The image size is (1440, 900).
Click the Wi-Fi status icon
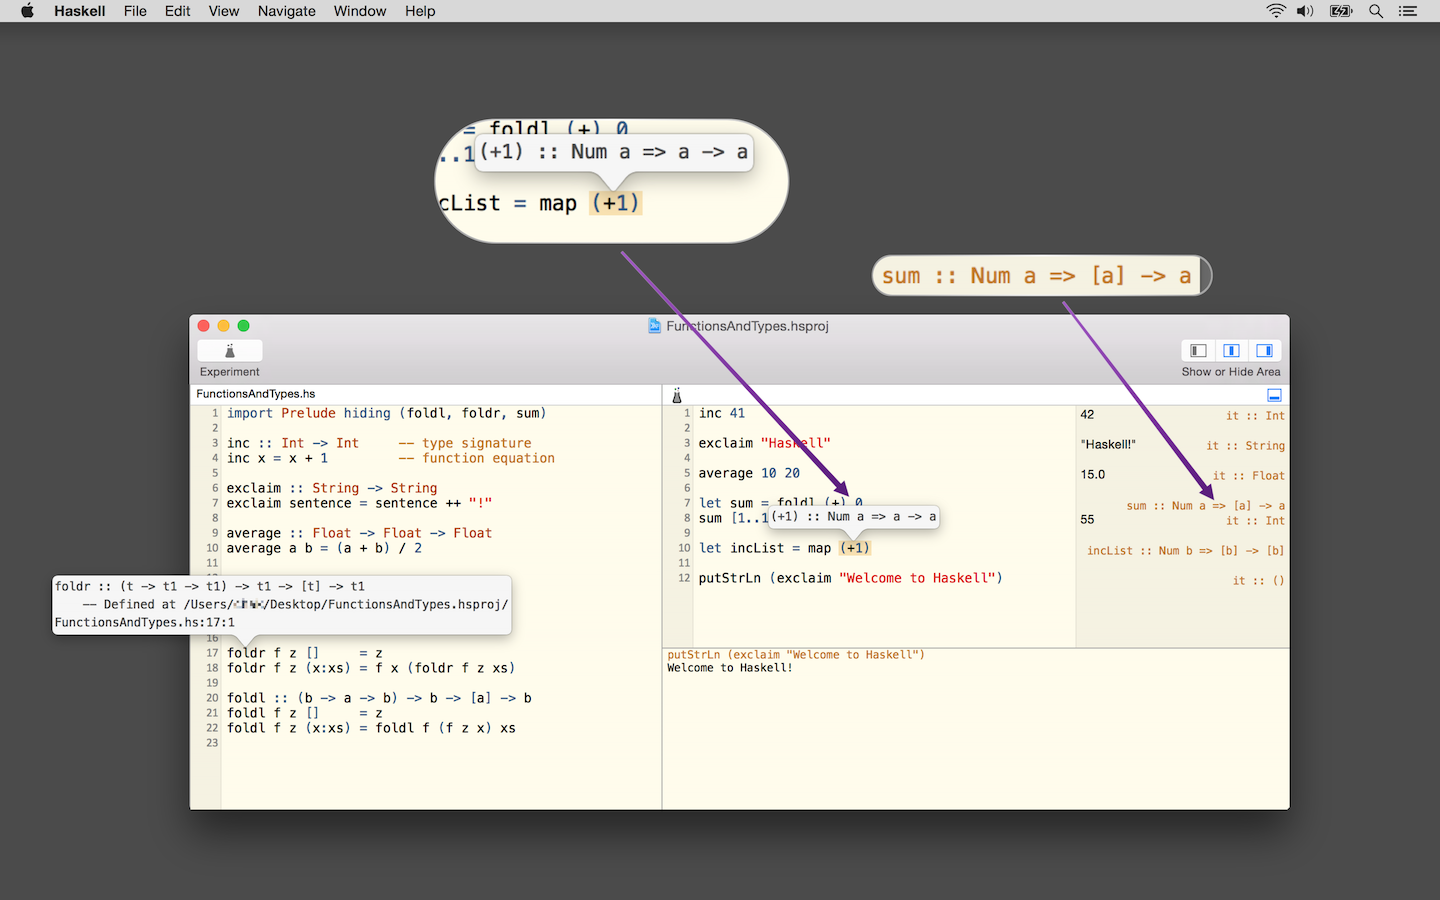(x=1276, y=11)
